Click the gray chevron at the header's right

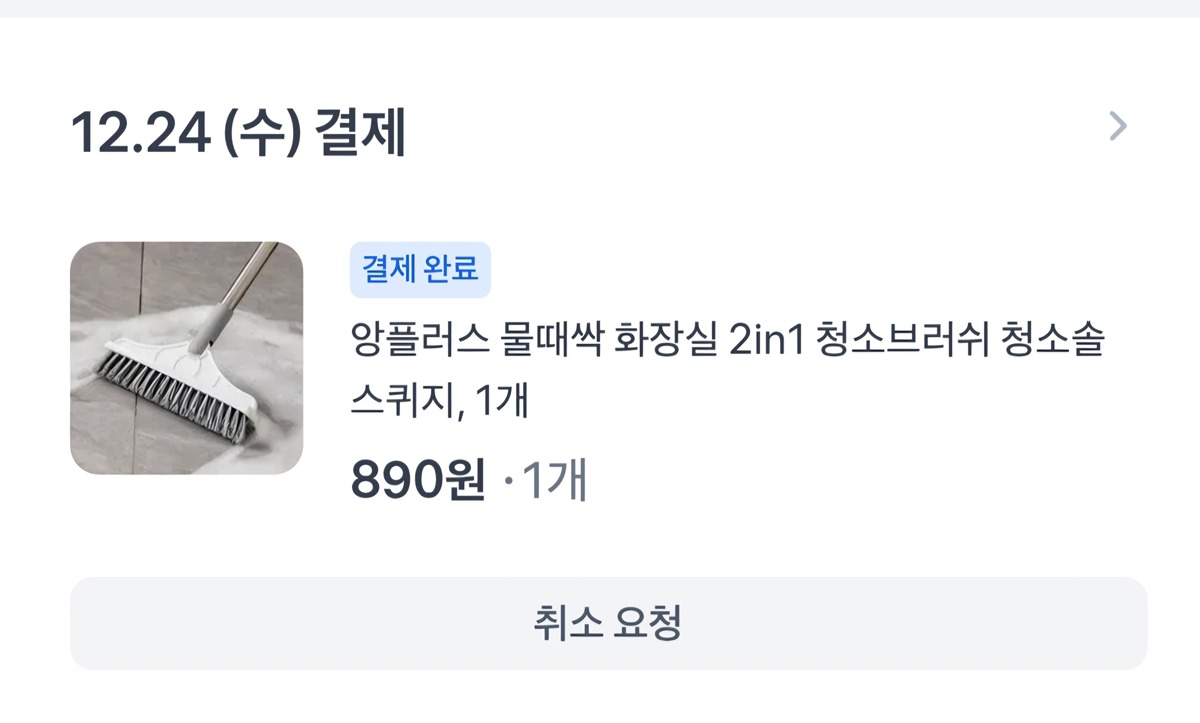pos(1118,127)
